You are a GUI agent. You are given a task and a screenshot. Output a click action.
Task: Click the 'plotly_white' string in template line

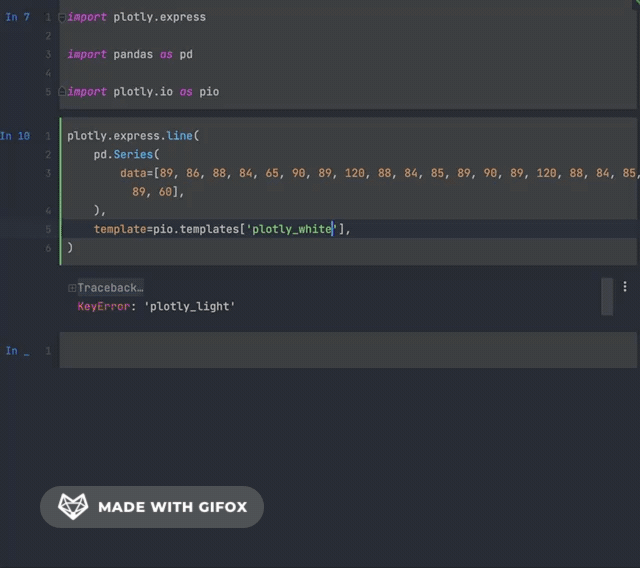[x=292, y=229]
